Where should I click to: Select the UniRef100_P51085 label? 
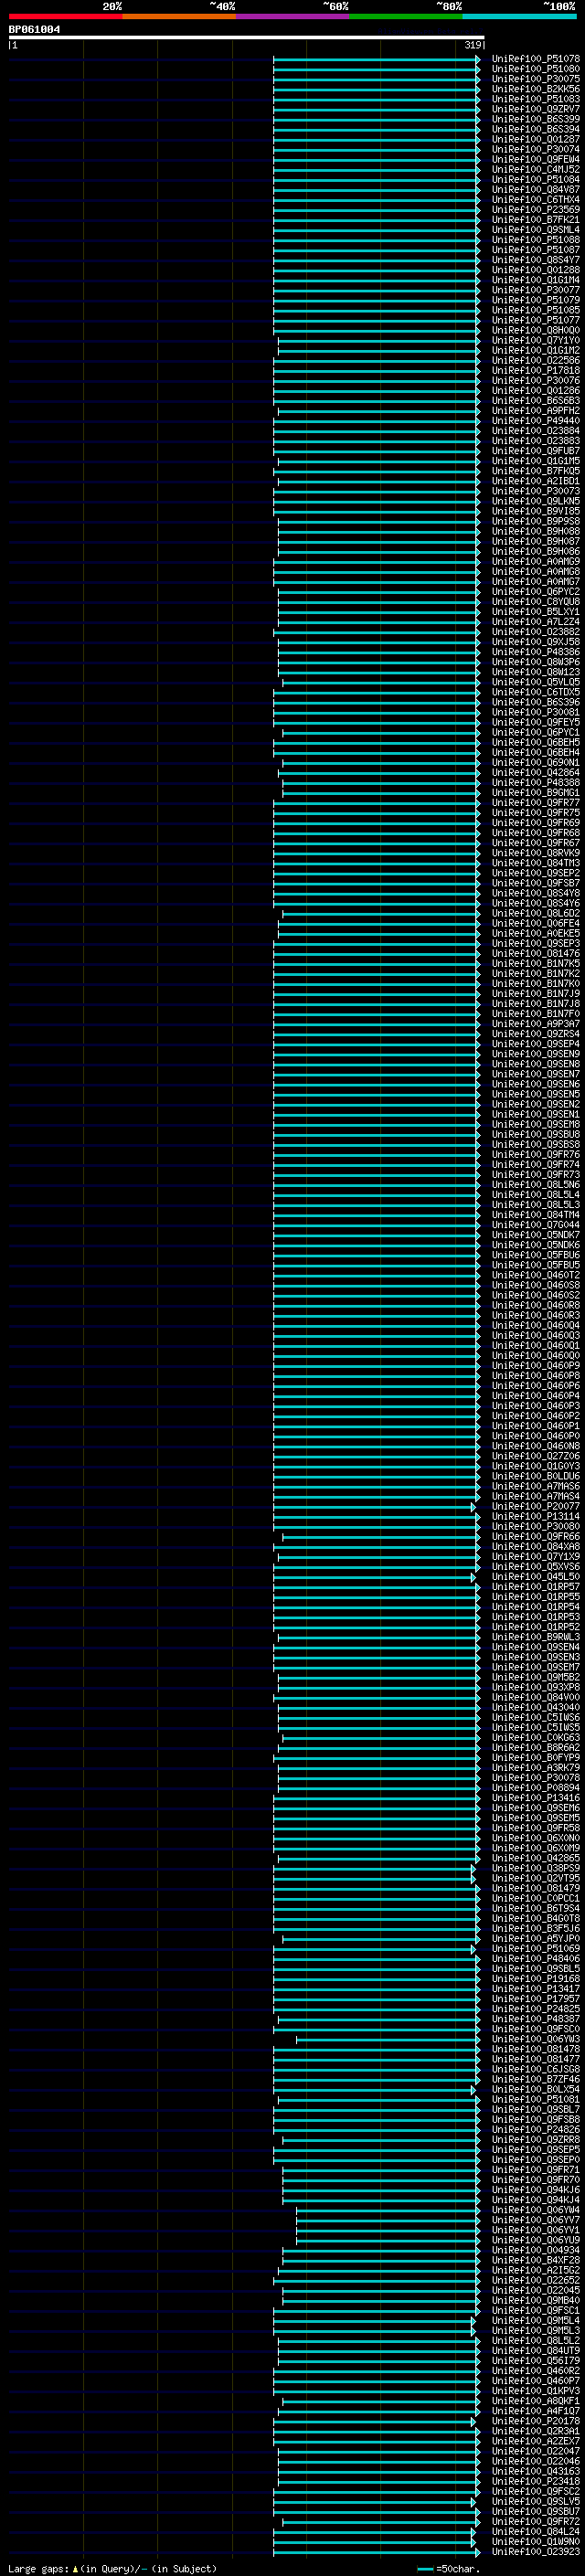(x=536, y=310)
